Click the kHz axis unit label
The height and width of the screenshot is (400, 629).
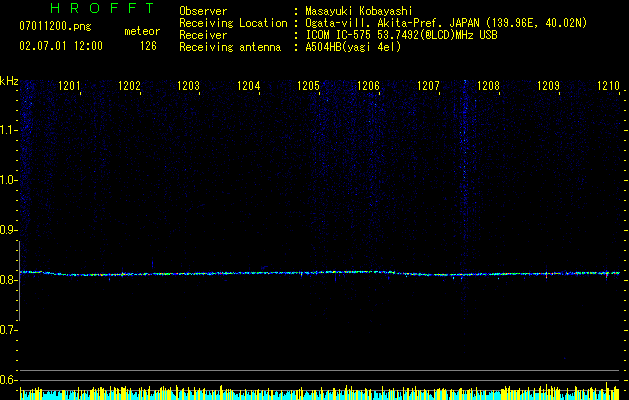point(9,81)
